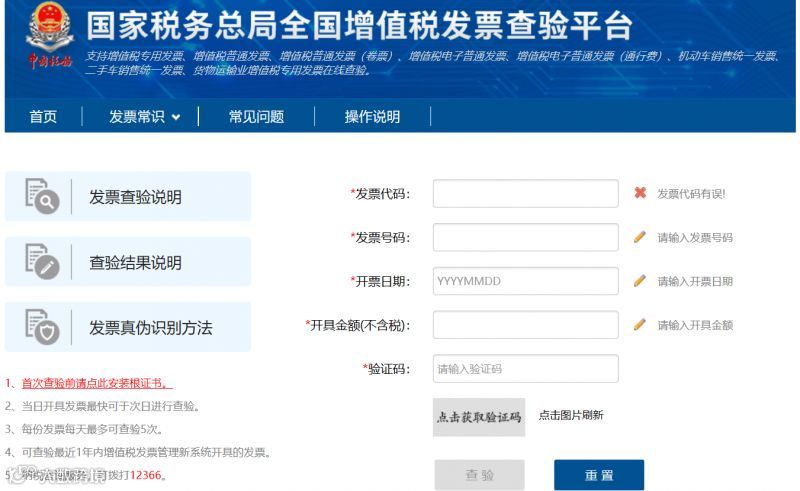Click the *开具金额(不含税): field label
This screenshot has height=491, width=800.
tap(358, 325)
